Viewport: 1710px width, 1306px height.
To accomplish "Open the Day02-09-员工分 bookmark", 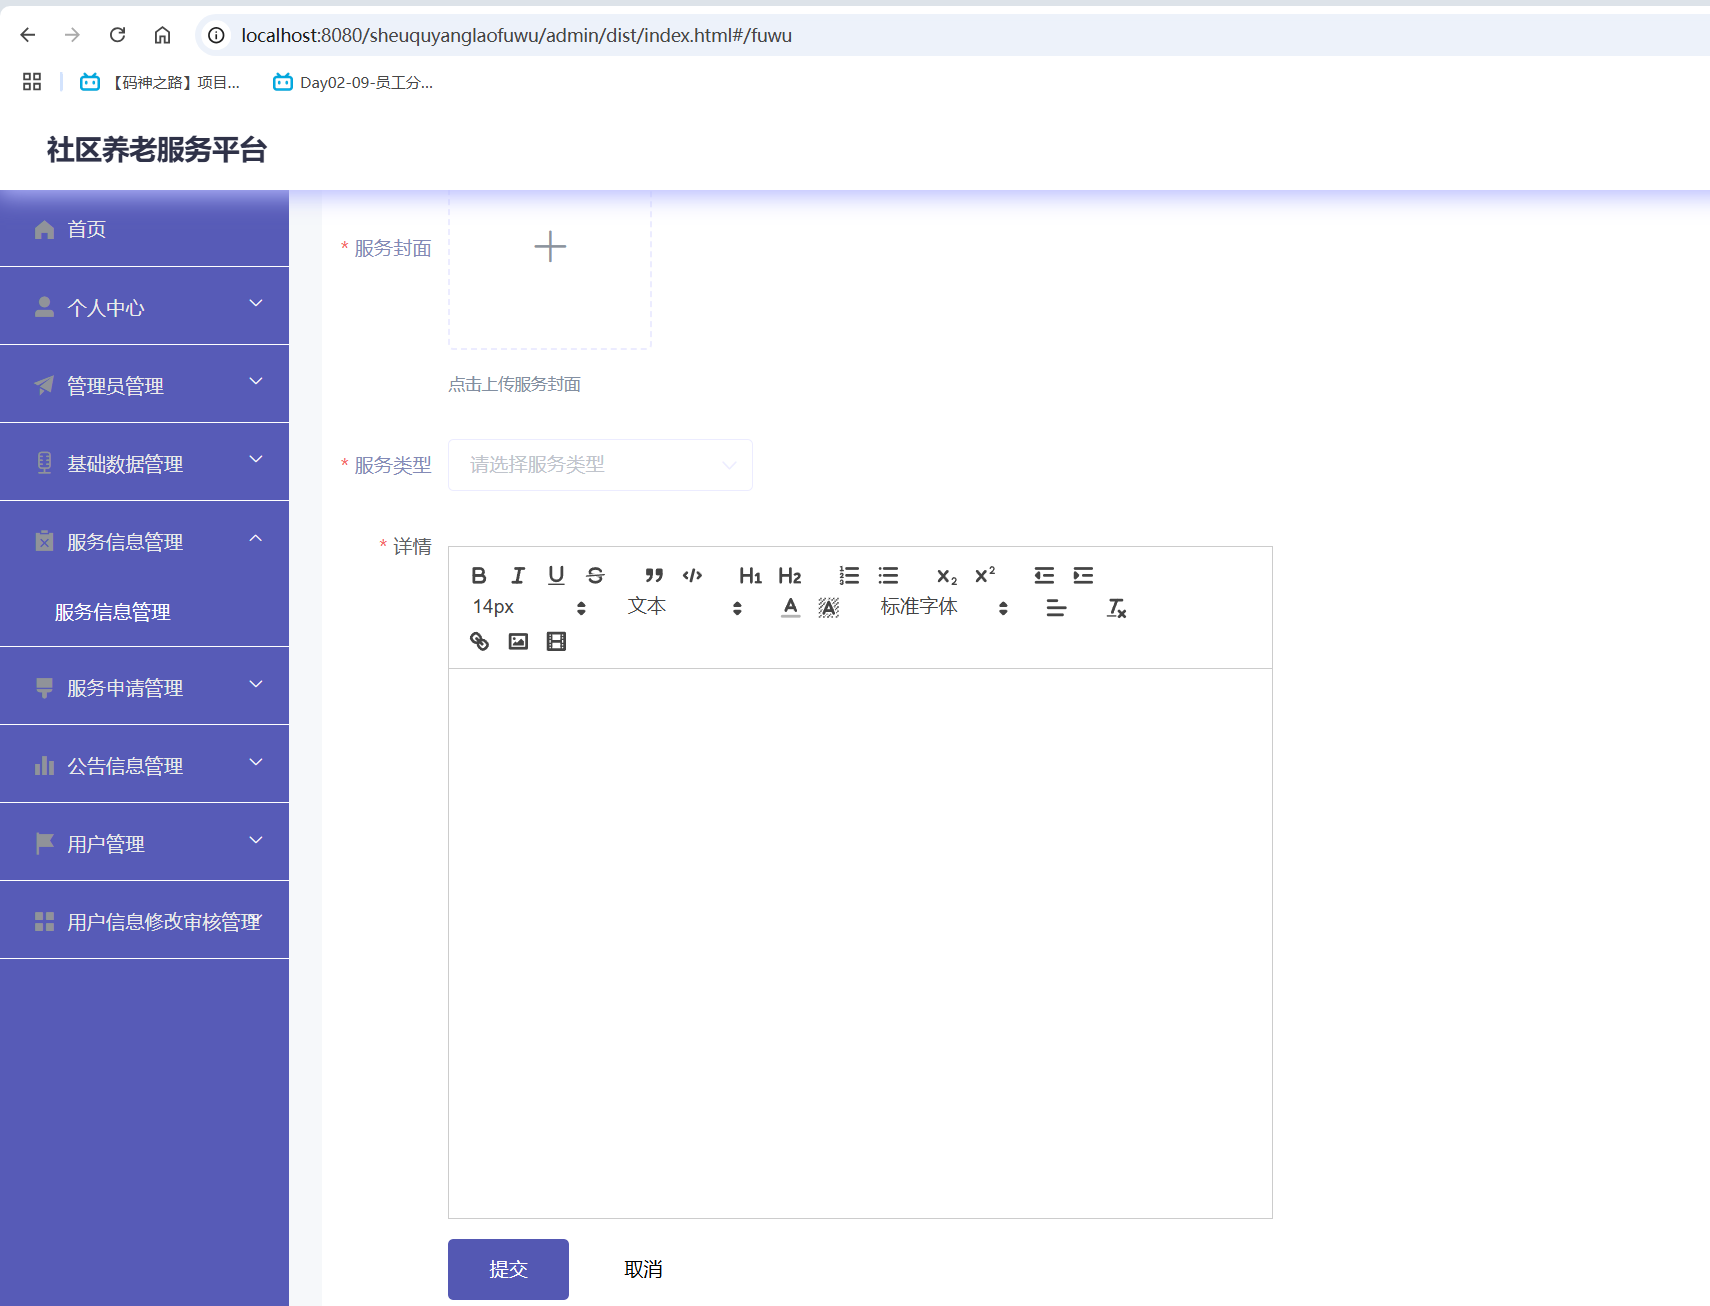I will pos(353,82).
